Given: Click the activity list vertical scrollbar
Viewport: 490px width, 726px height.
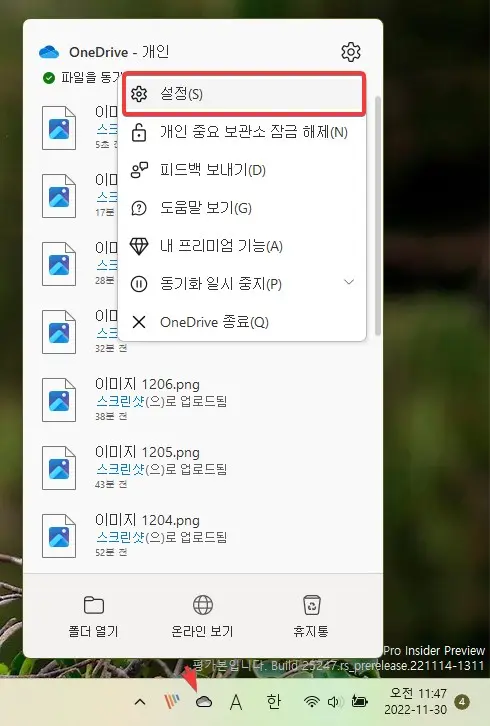Looking at the screenshot, I should coord(378,216).
